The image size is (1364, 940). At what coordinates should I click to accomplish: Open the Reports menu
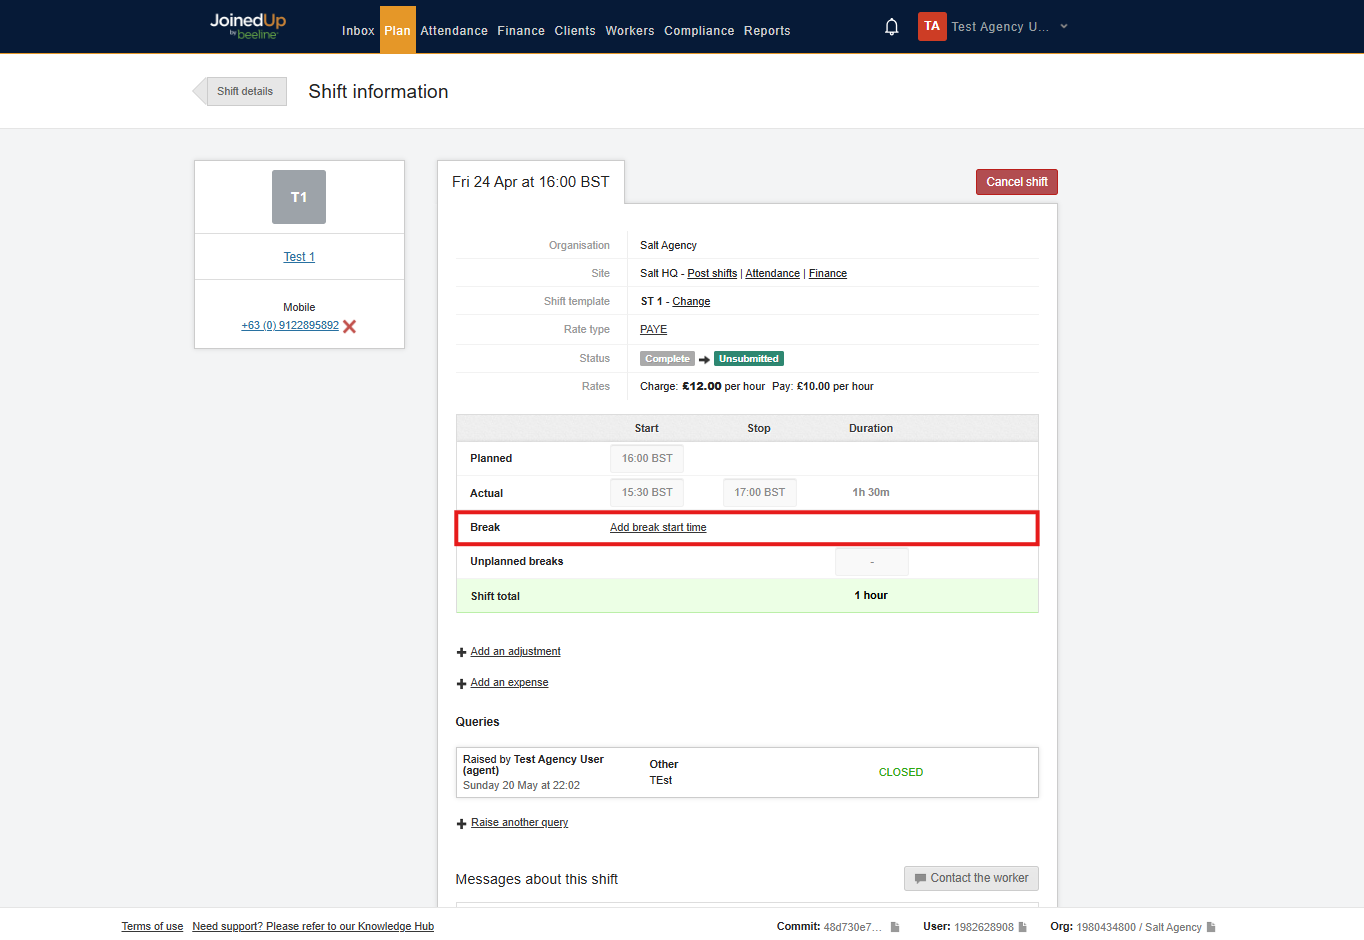tap(767, 31)
